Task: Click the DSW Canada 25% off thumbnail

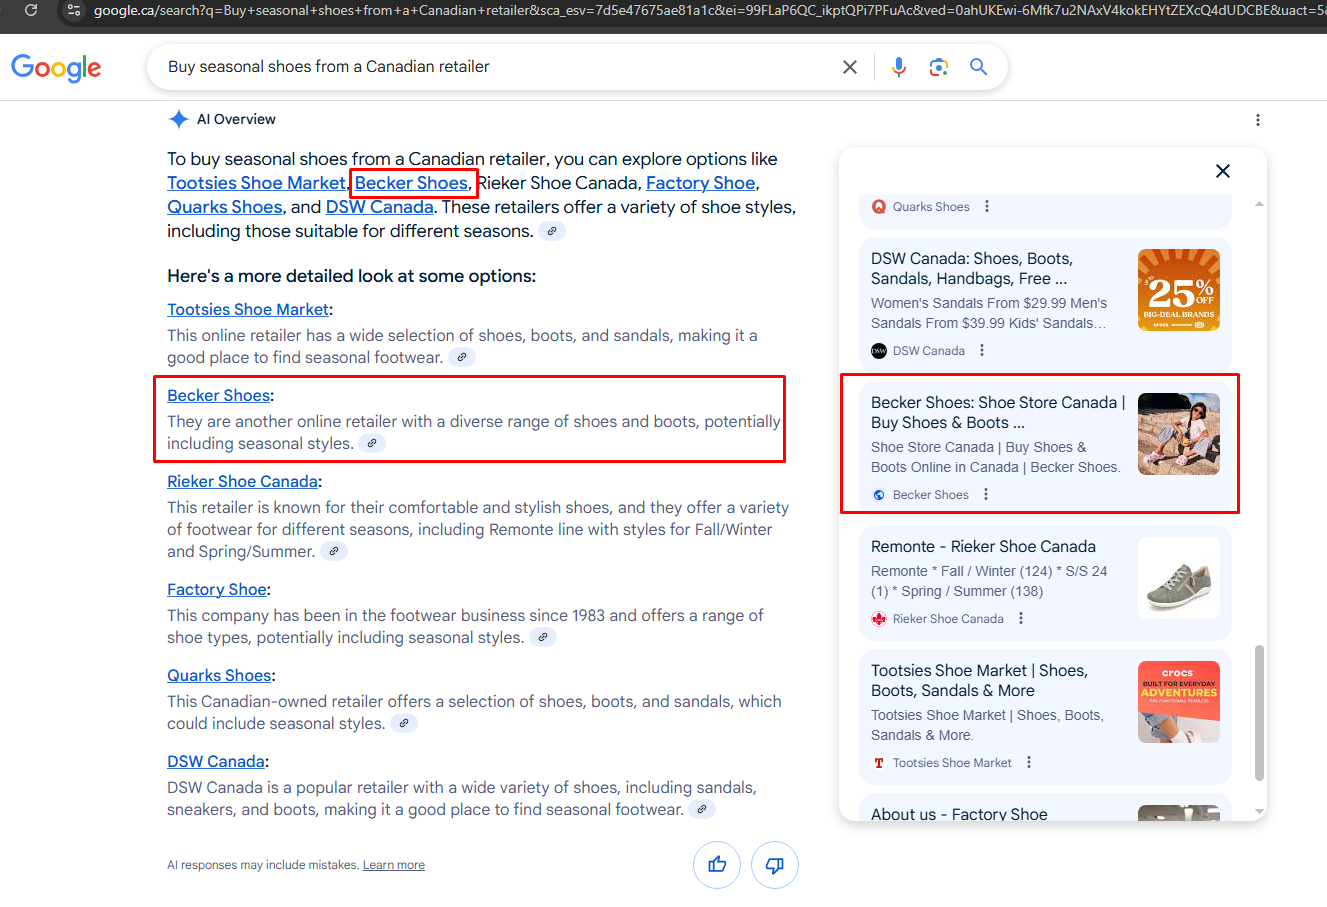Action: pos(1178,290)
